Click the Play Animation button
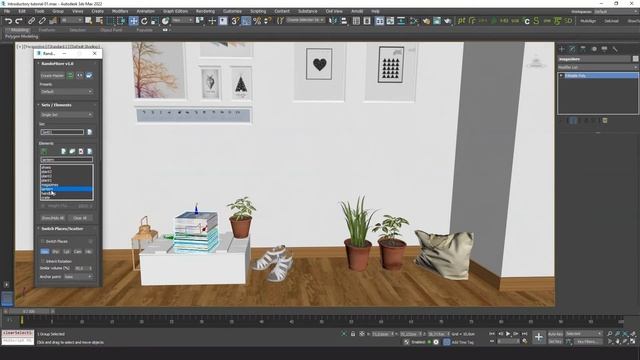Screen dimensions: 640x360 click(x=508, y=334)
